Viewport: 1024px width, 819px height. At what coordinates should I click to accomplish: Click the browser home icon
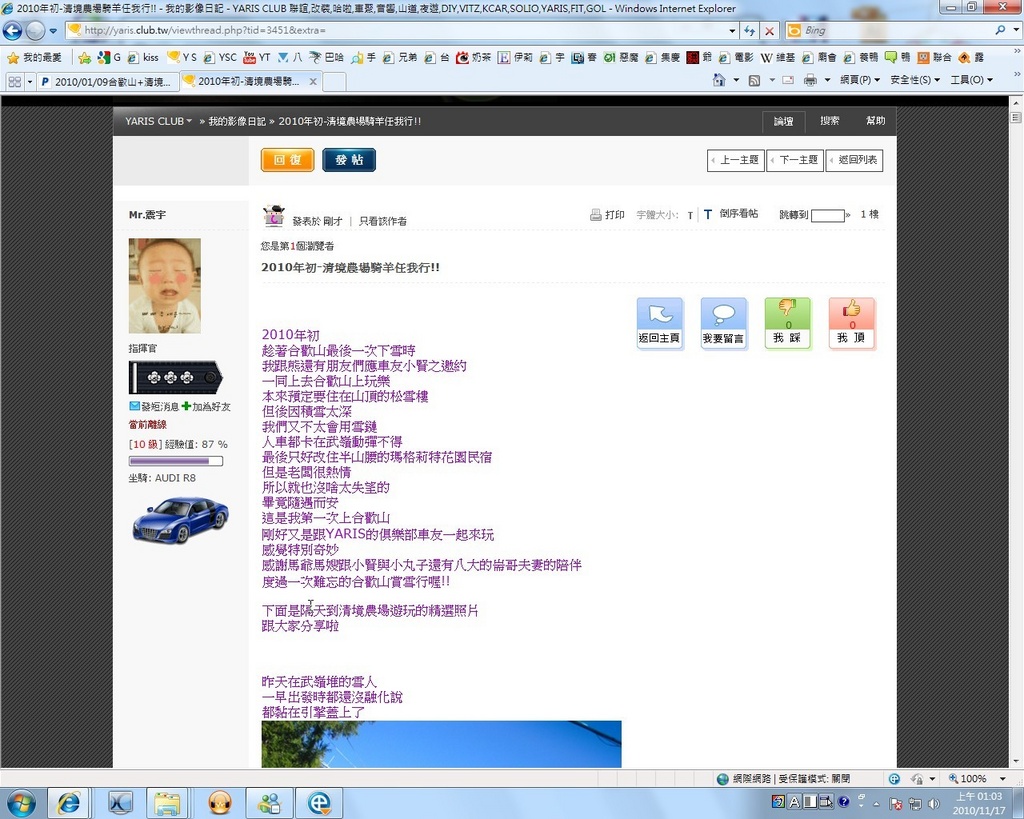[719, 80]
